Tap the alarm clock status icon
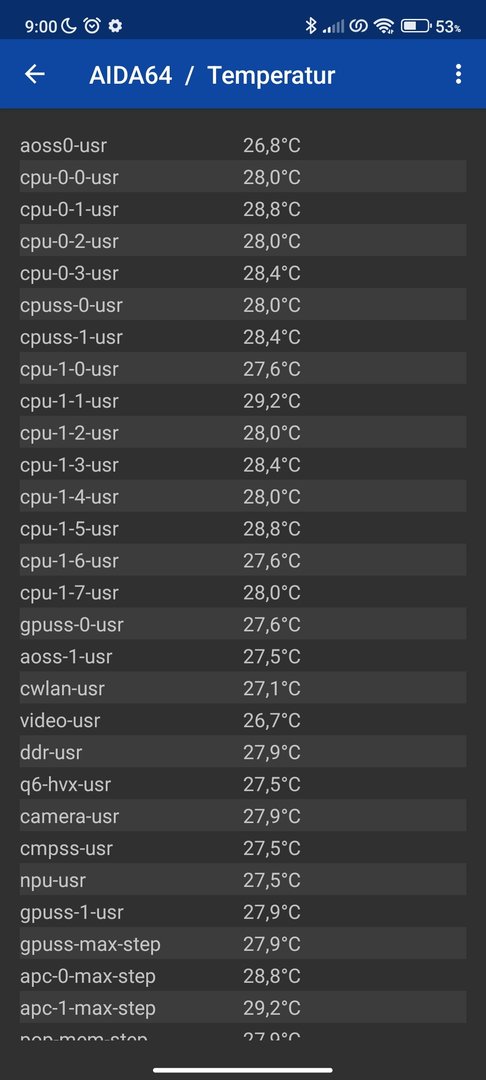486x1080 pixels. [92, 26]
